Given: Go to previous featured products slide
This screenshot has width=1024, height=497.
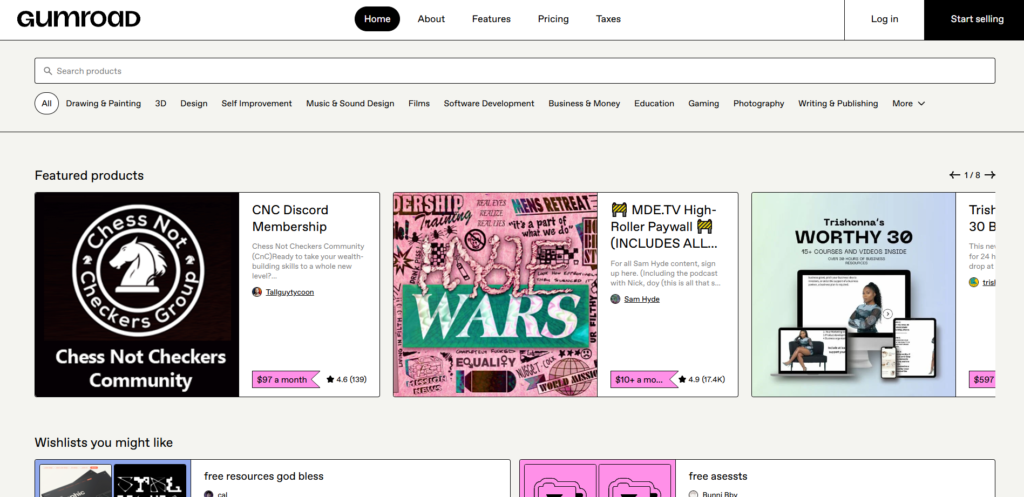Looking at the screenshot, I should tap(954, 175).
